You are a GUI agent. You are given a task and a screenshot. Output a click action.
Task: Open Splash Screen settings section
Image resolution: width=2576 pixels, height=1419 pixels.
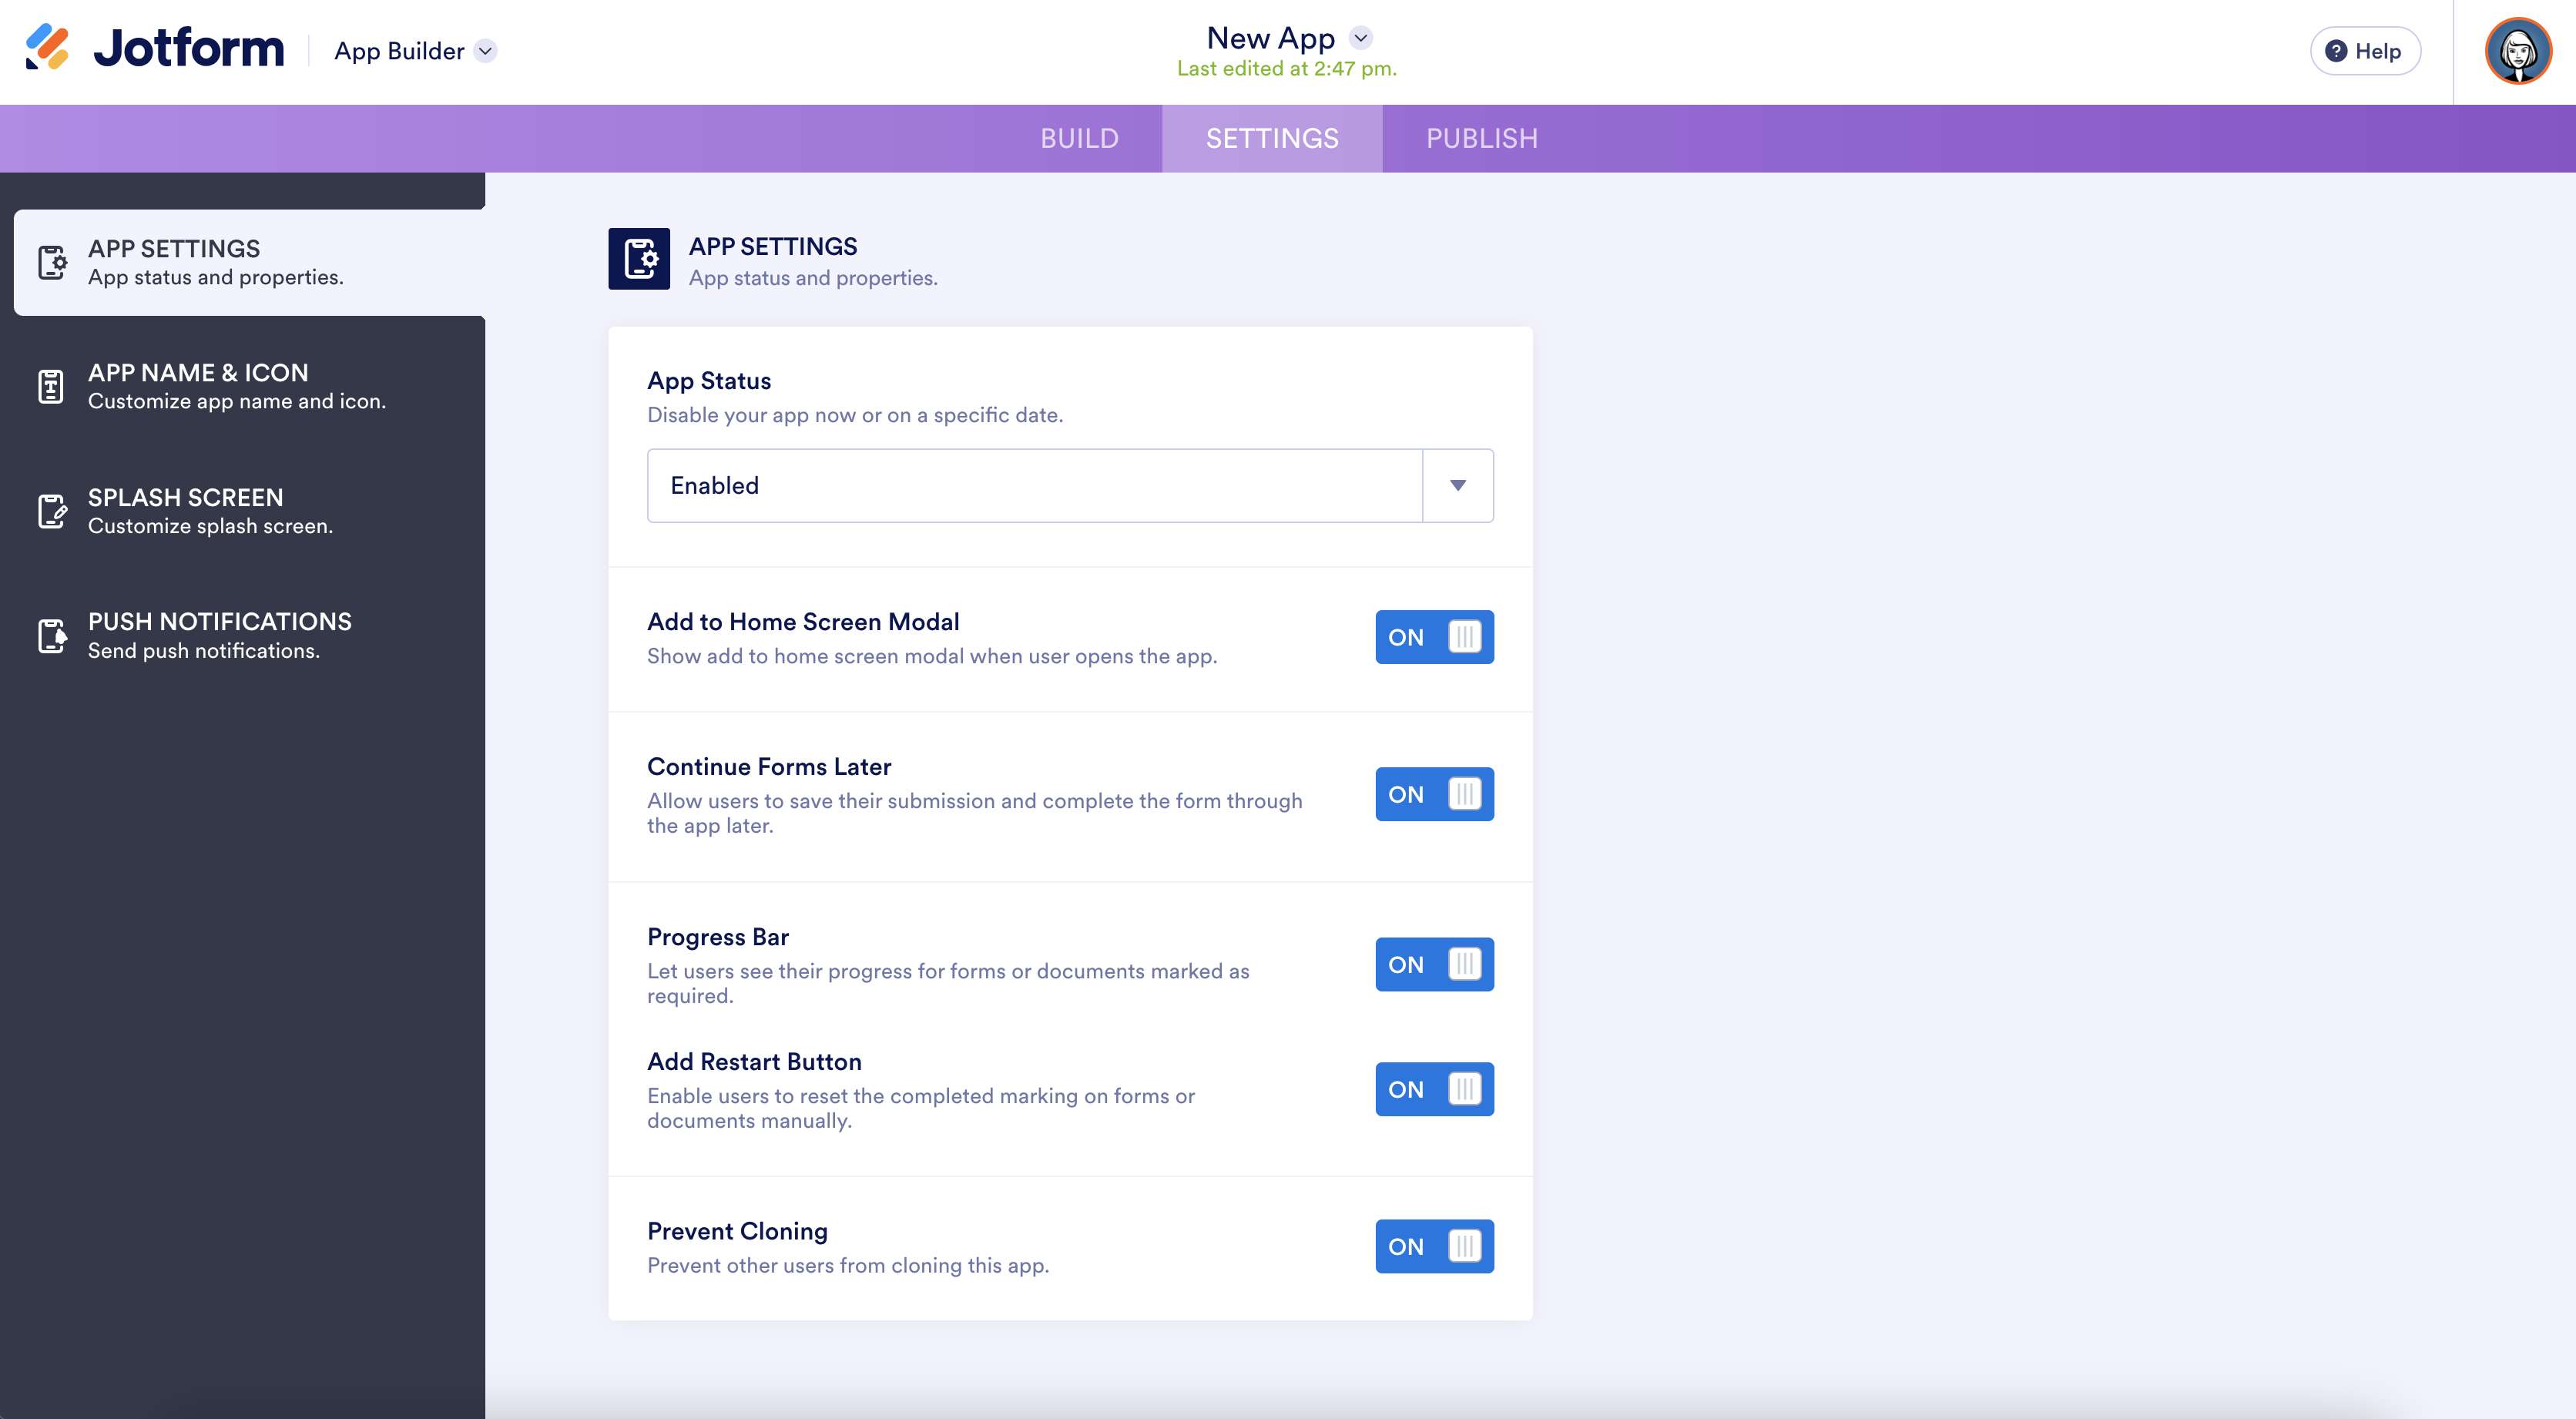(210, 511)
